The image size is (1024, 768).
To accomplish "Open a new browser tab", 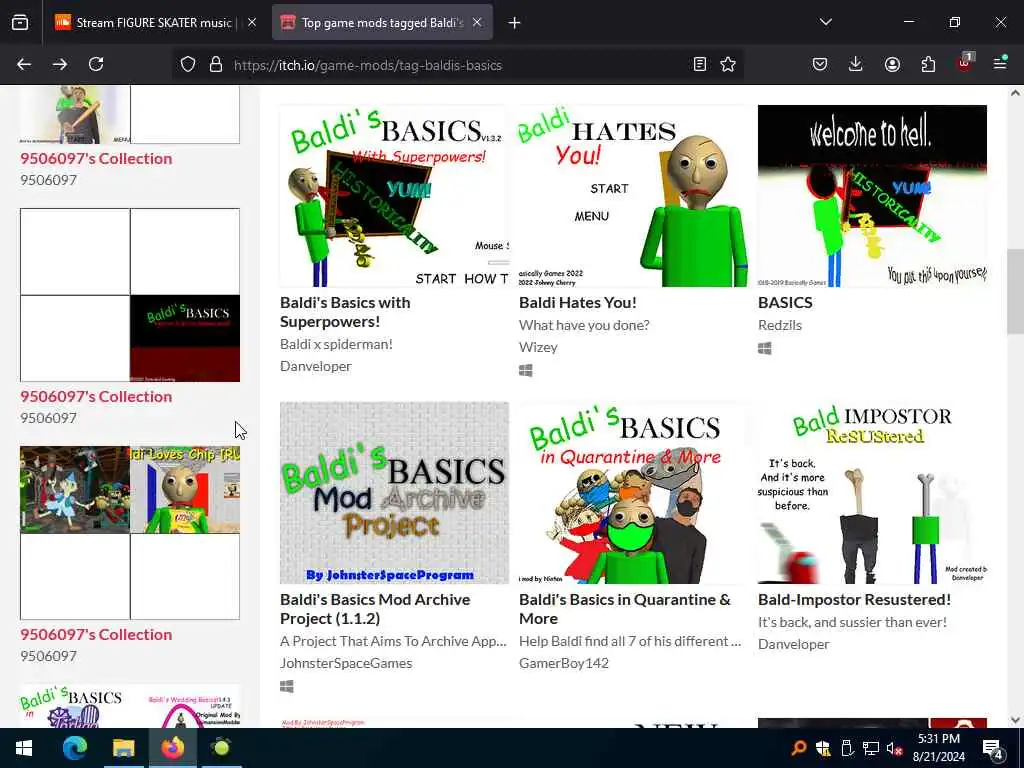I will coord(515,23).
